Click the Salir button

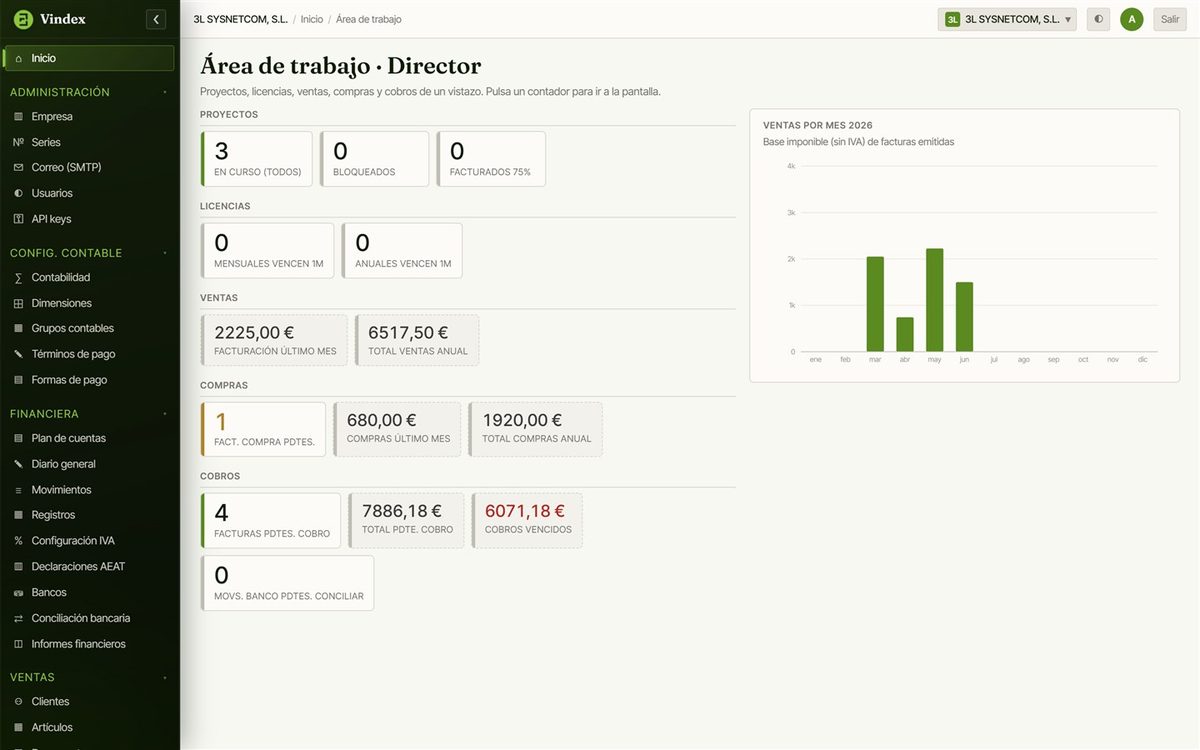point(1169,19)
